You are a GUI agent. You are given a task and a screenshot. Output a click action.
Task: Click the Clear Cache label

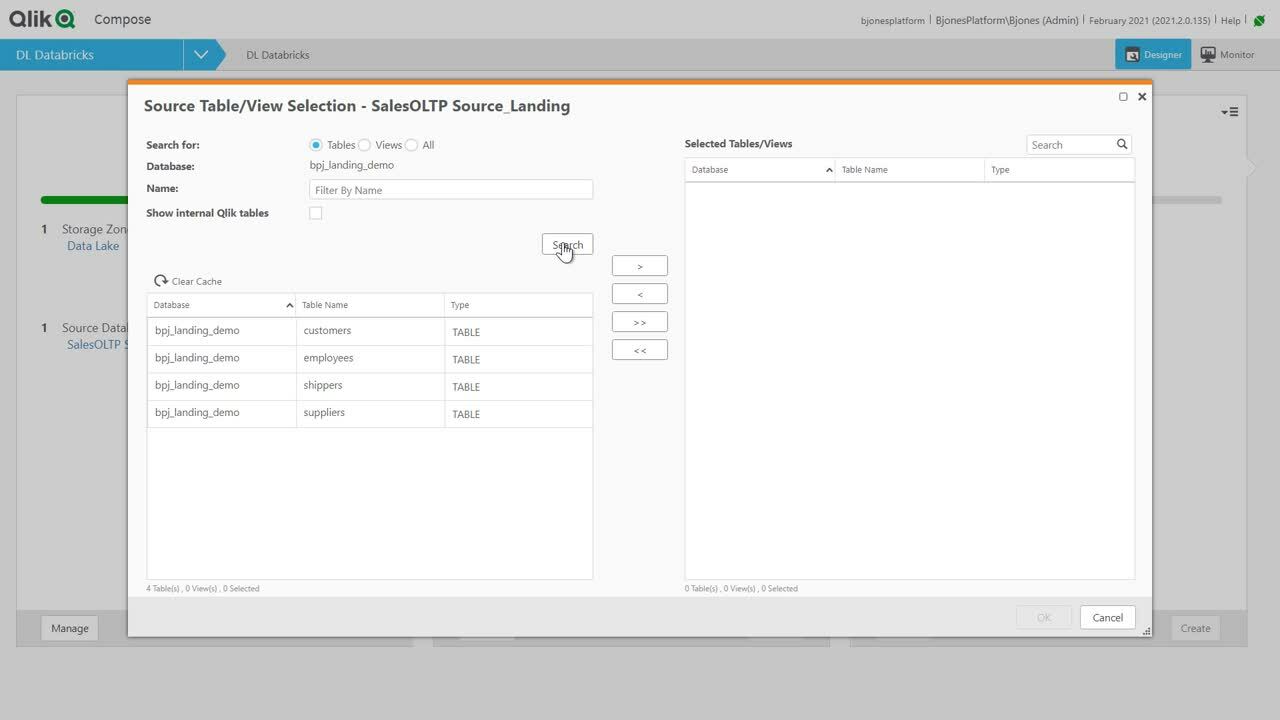click(x=197, y=282)
